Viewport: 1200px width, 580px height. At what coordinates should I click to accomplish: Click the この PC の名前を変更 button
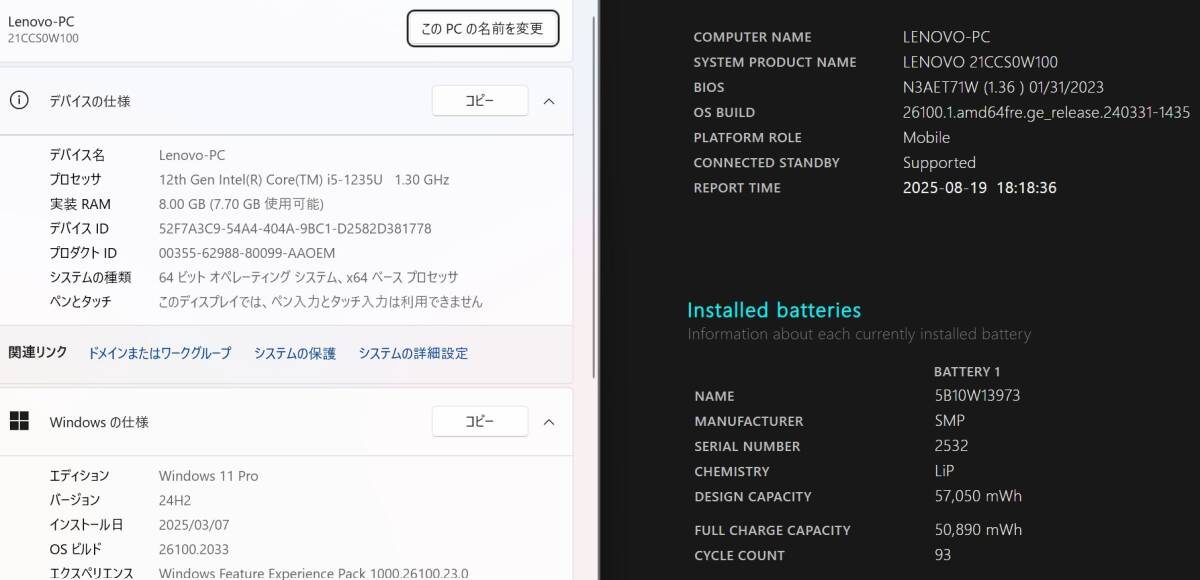tap(482, 28)
